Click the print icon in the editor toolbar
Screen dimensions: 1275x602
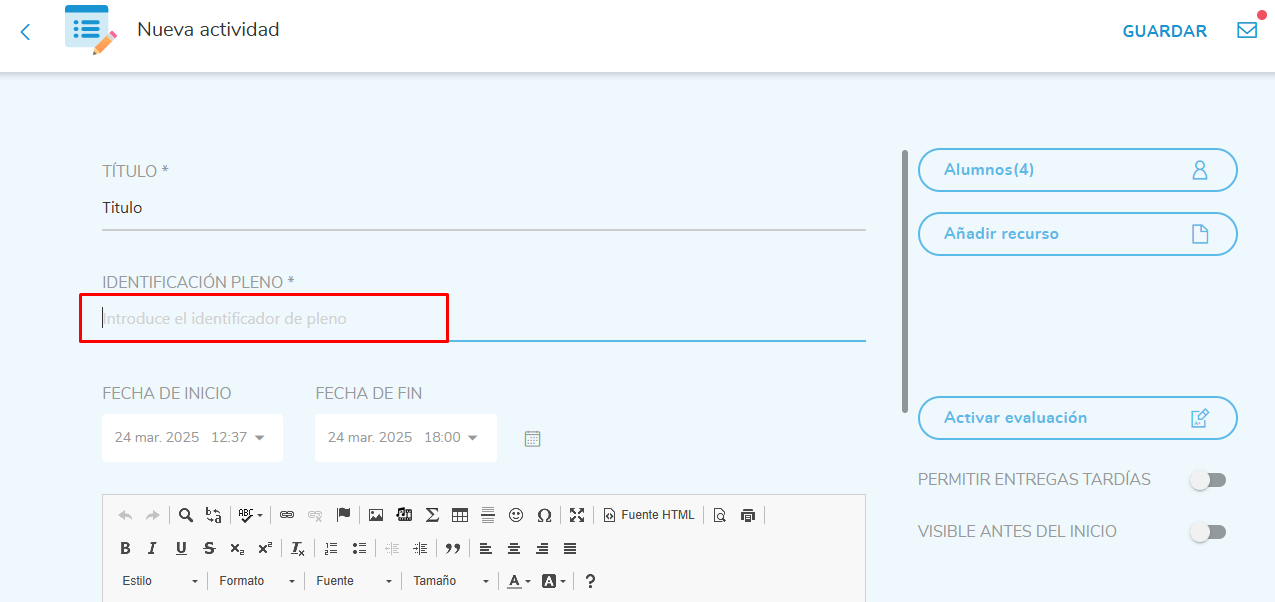tap(748, 515)
